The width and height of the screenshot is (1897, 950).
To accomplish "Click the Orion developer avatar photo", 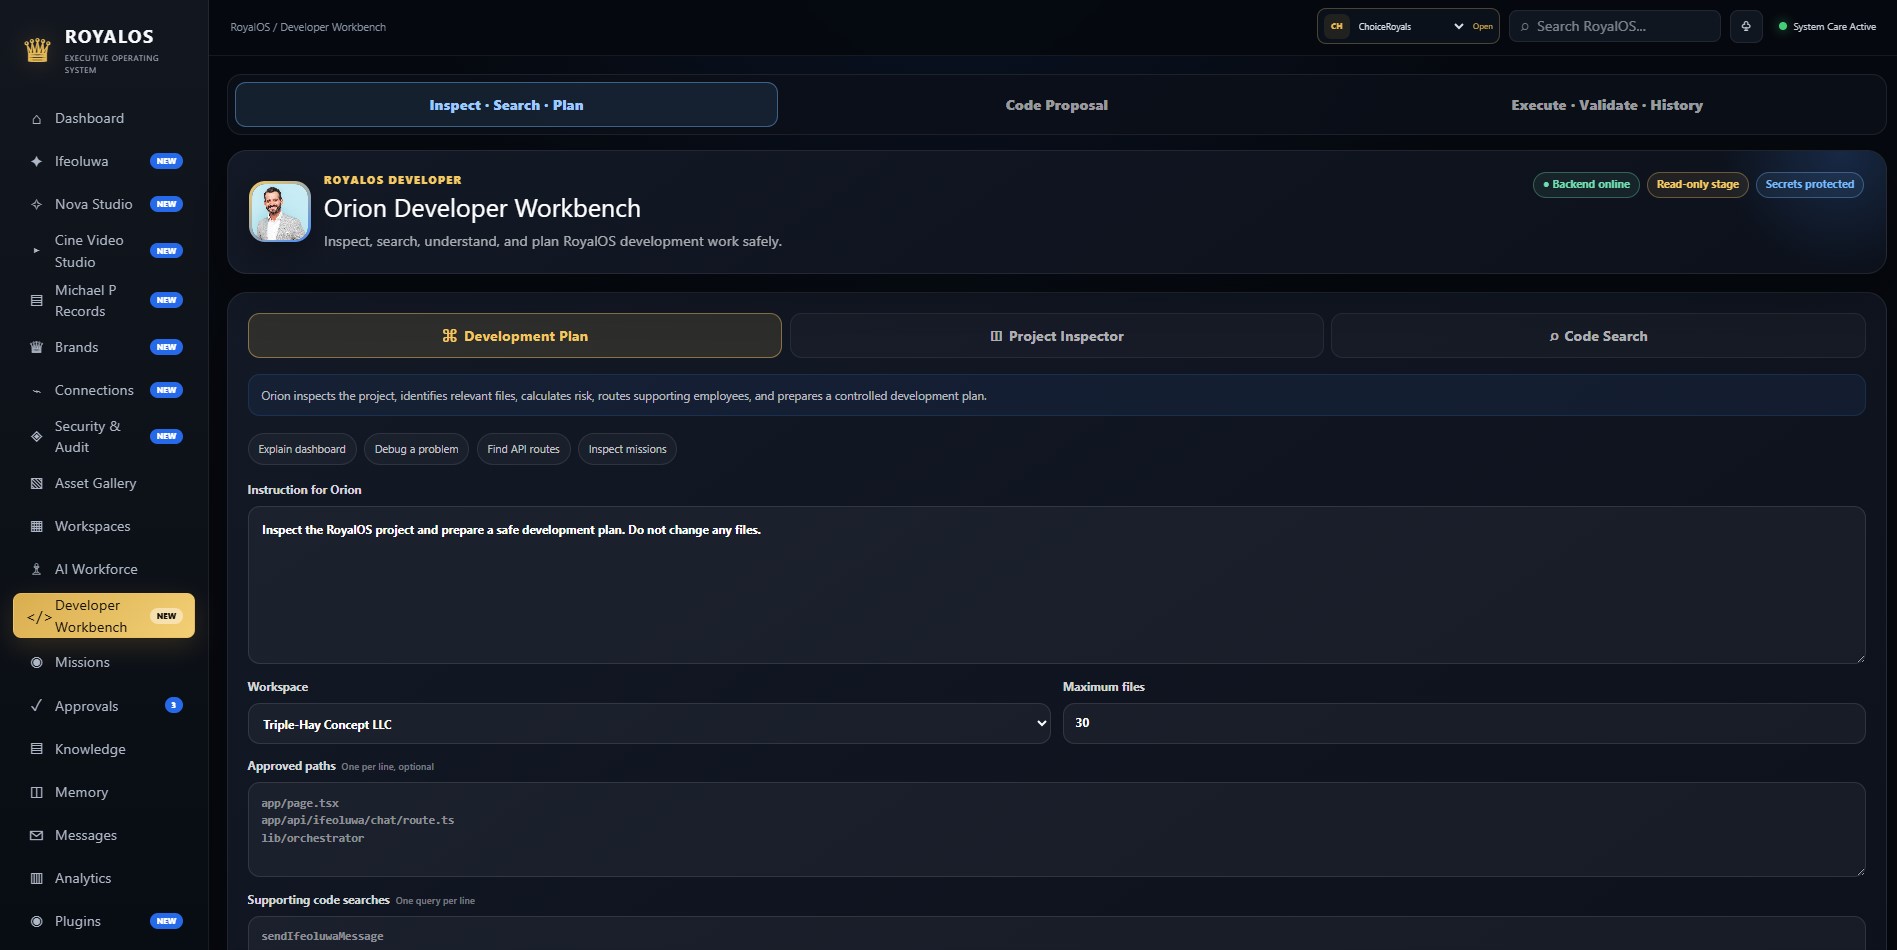I will pyautogui.click(x=280, y=211).
